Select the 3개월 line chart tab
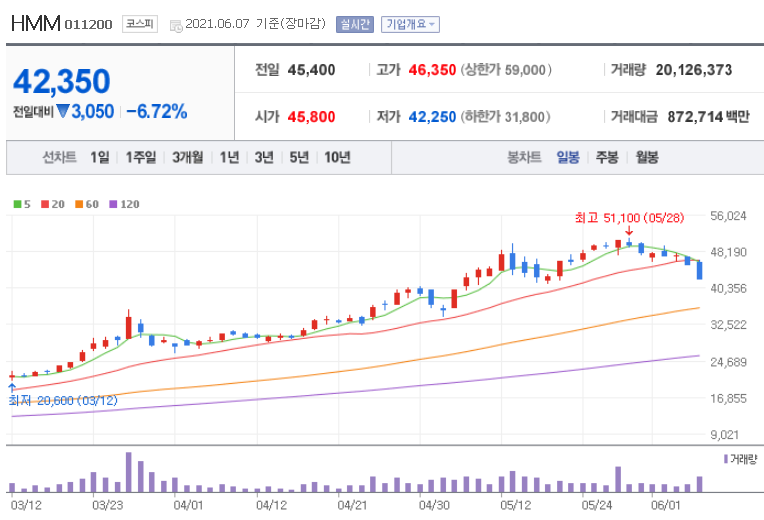This screenshot has height=520, width=764. click(x=188, y=157)
